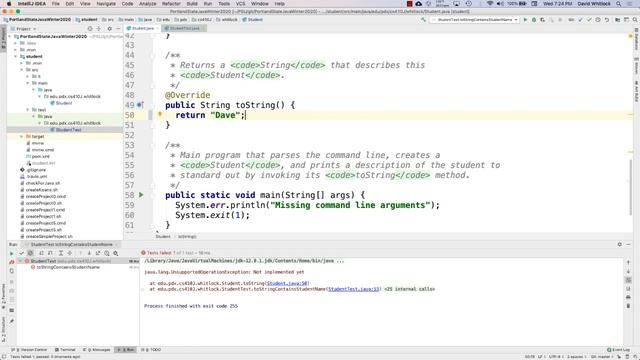Run the selected test configuration

525,20
